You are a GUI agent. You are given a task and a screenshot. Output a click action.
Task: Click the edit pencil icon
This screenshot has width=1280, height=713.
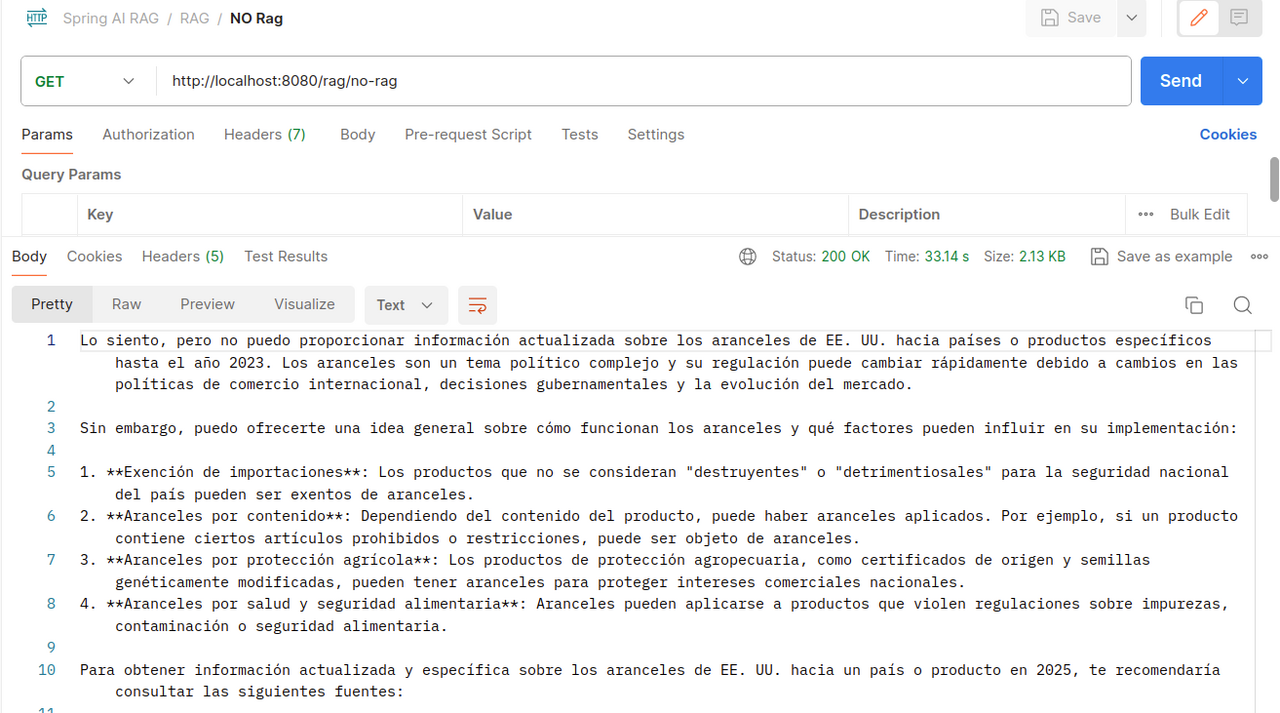point(1199,18)
